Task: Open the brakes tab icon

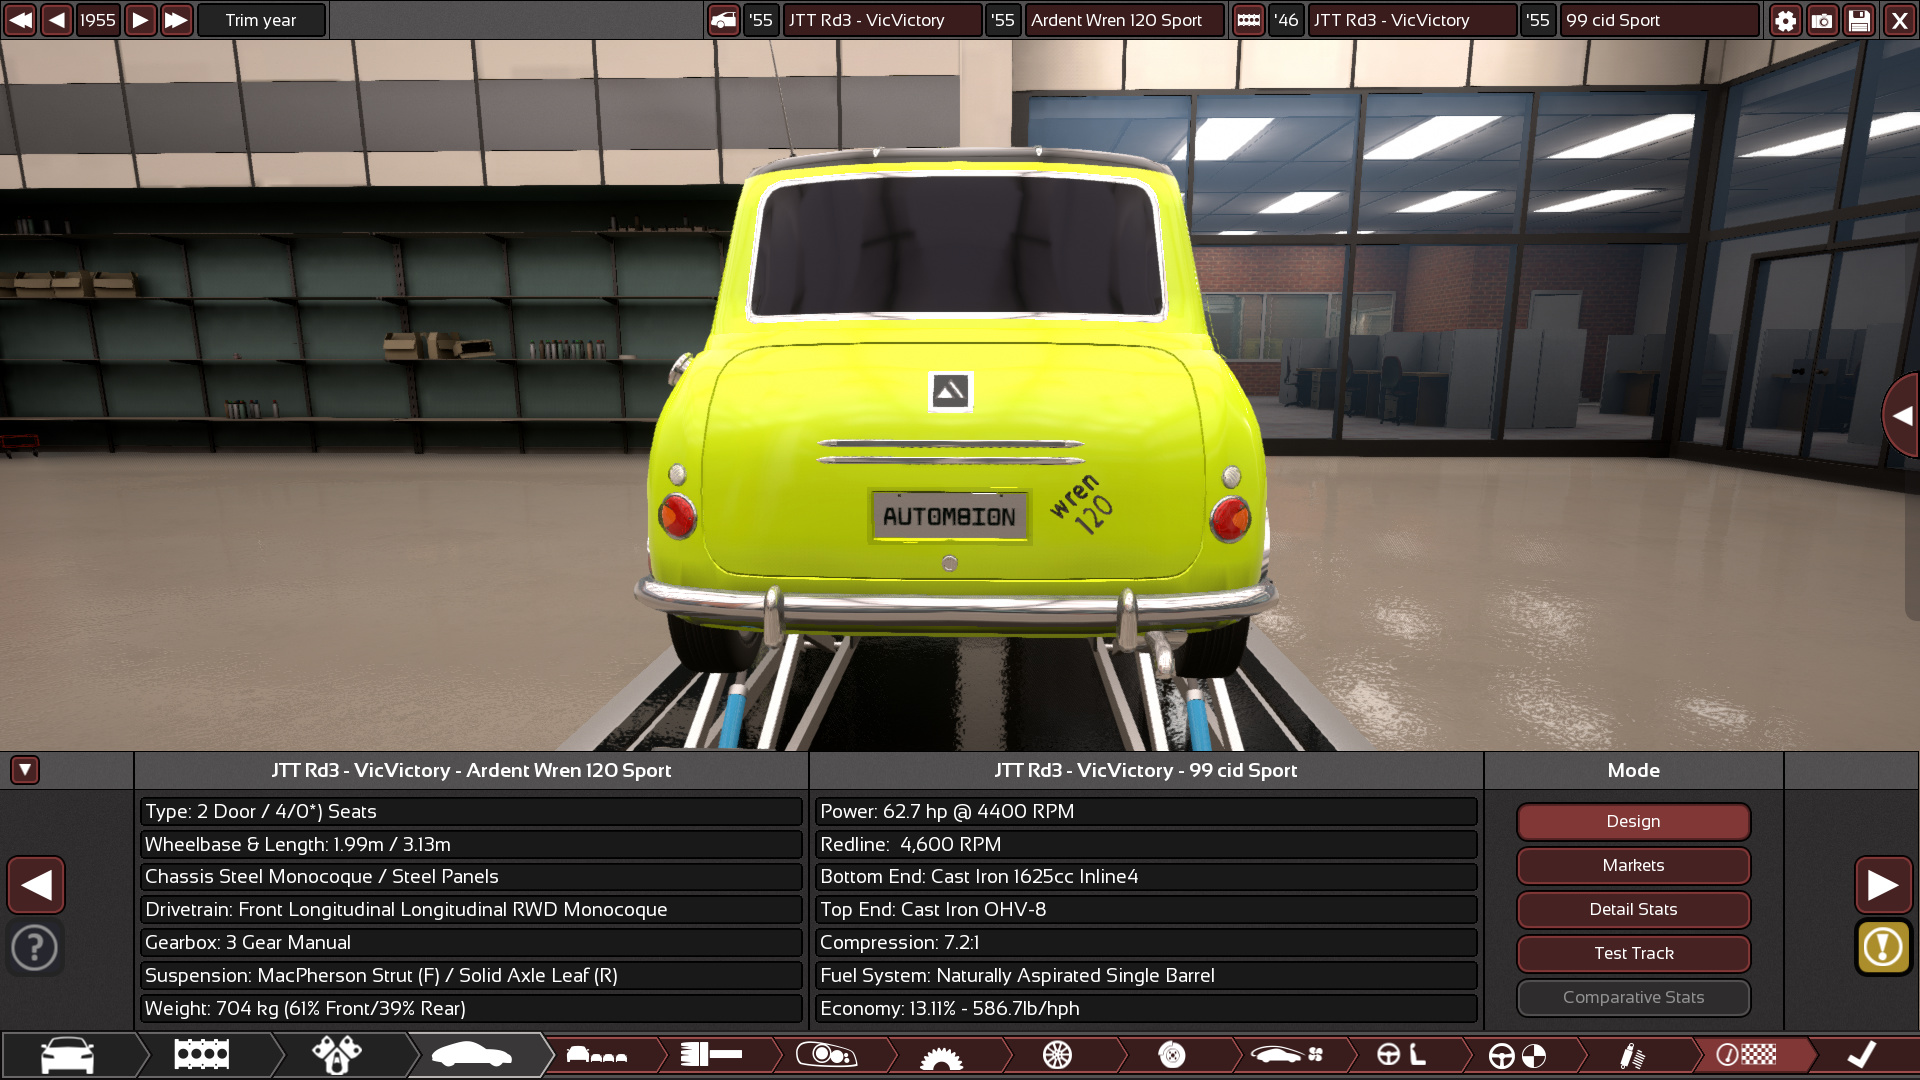Action: pyautogui.click(x=1171, y=1055)
